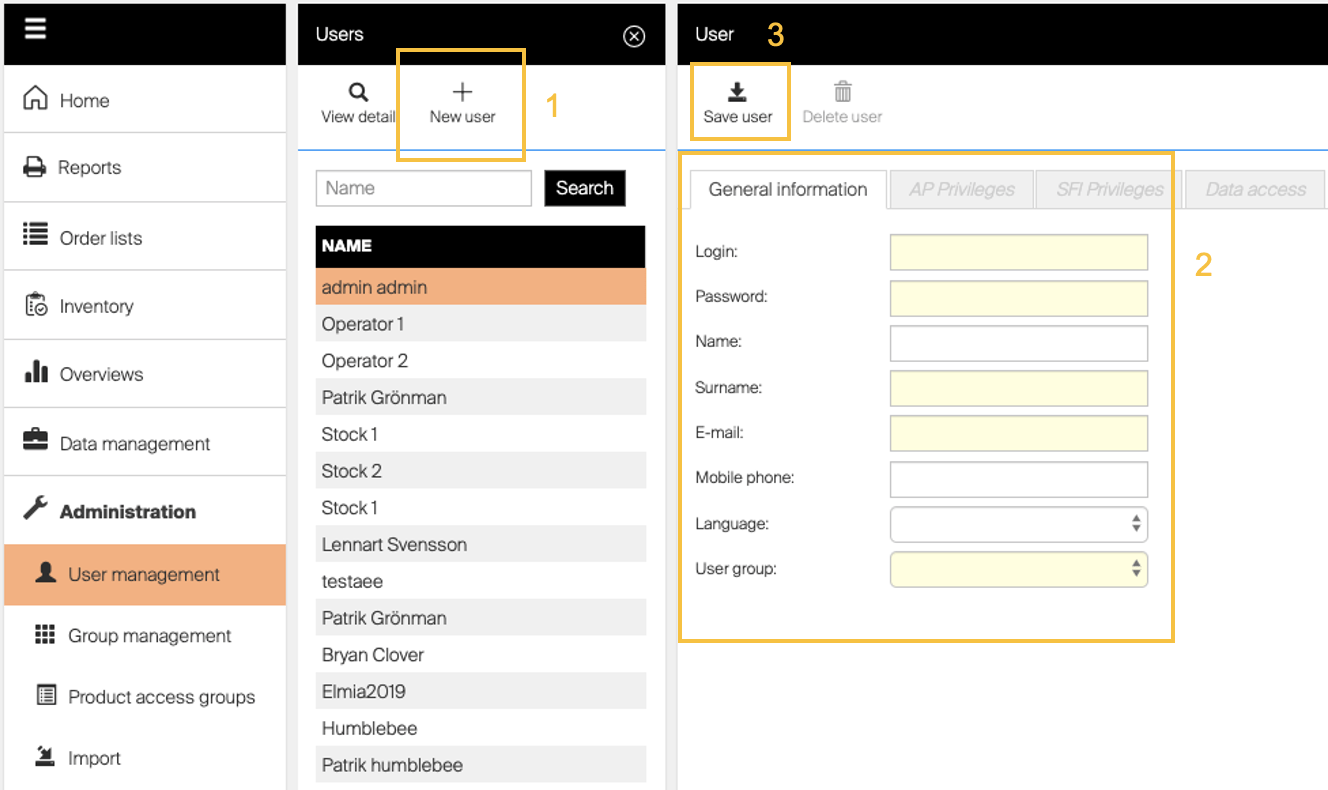Image resolution: width=1328 pixels, height=790 pixels.
Task: Click the Name search field
Action: coord(423,188)
